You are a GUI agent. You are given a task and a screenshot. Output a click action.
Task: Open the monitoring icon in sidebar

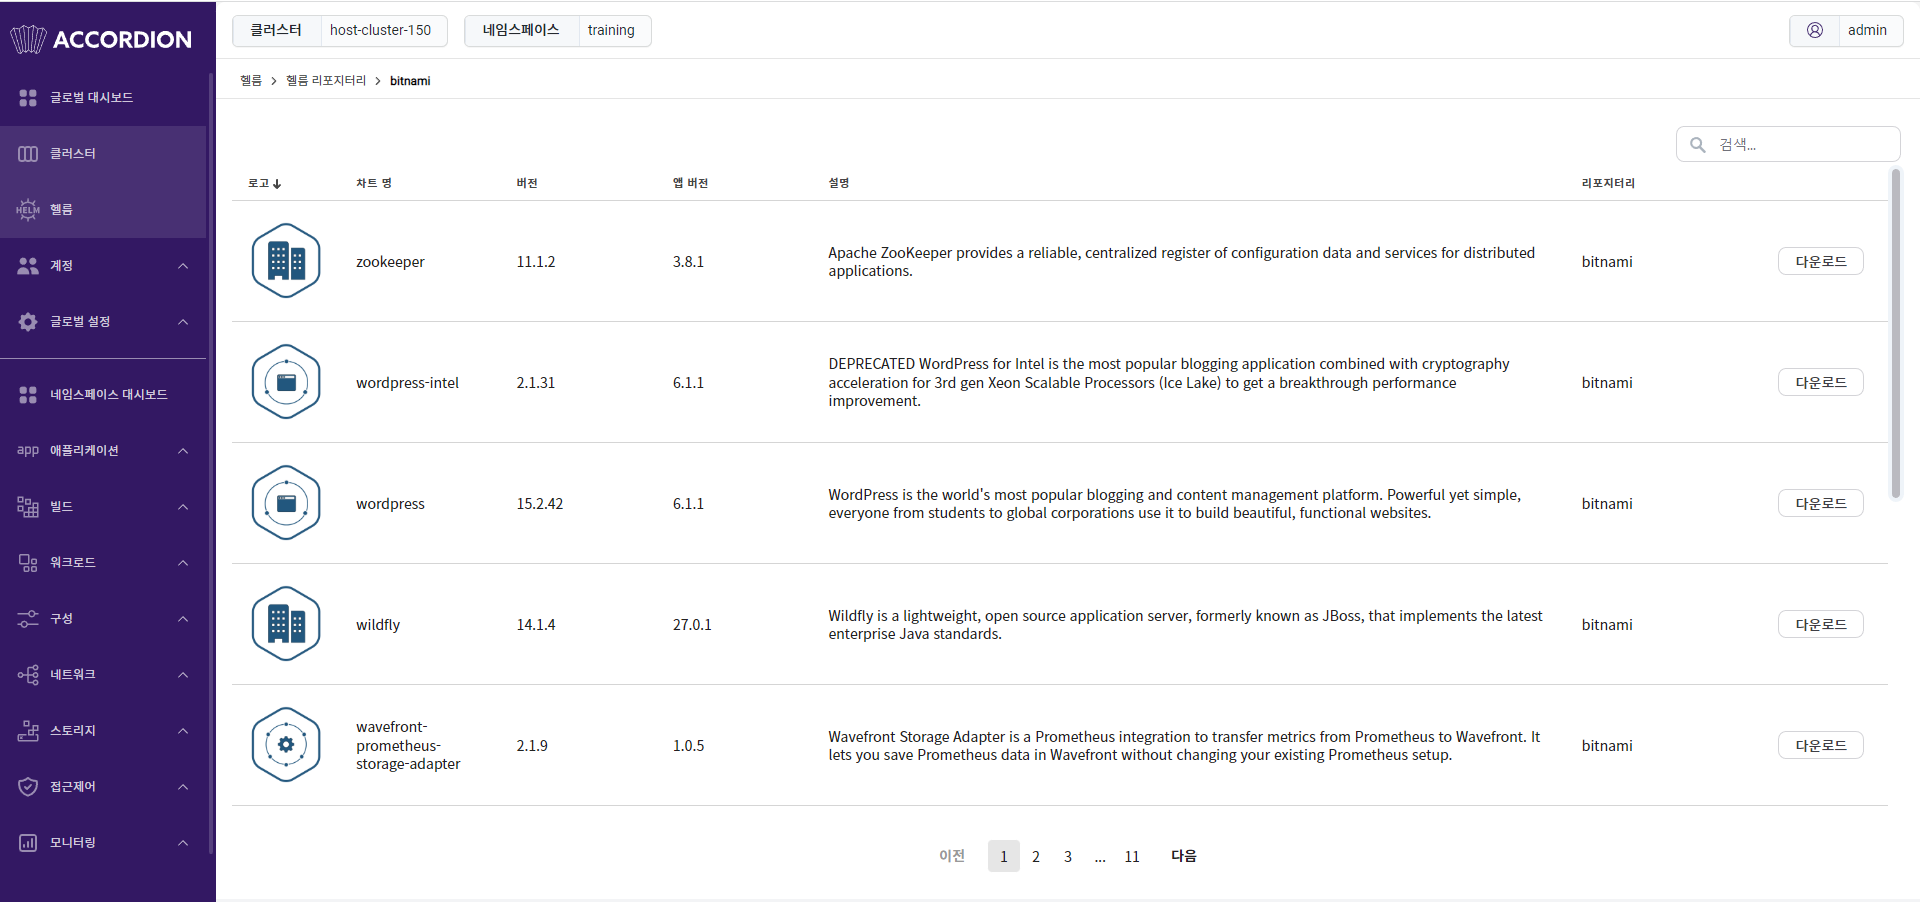(x=28, y=843)
